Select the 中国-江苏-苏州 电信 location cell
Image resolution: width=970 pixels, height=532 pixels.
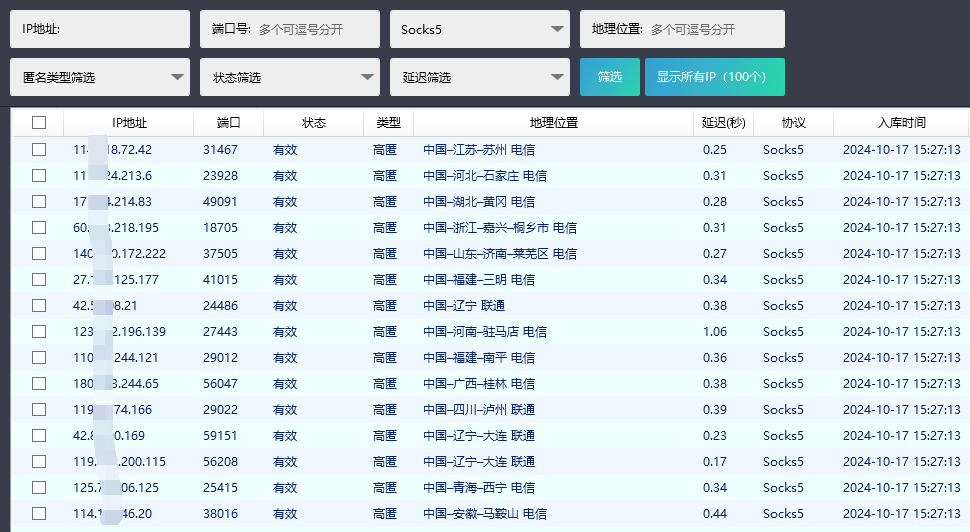tap(478, 150)
